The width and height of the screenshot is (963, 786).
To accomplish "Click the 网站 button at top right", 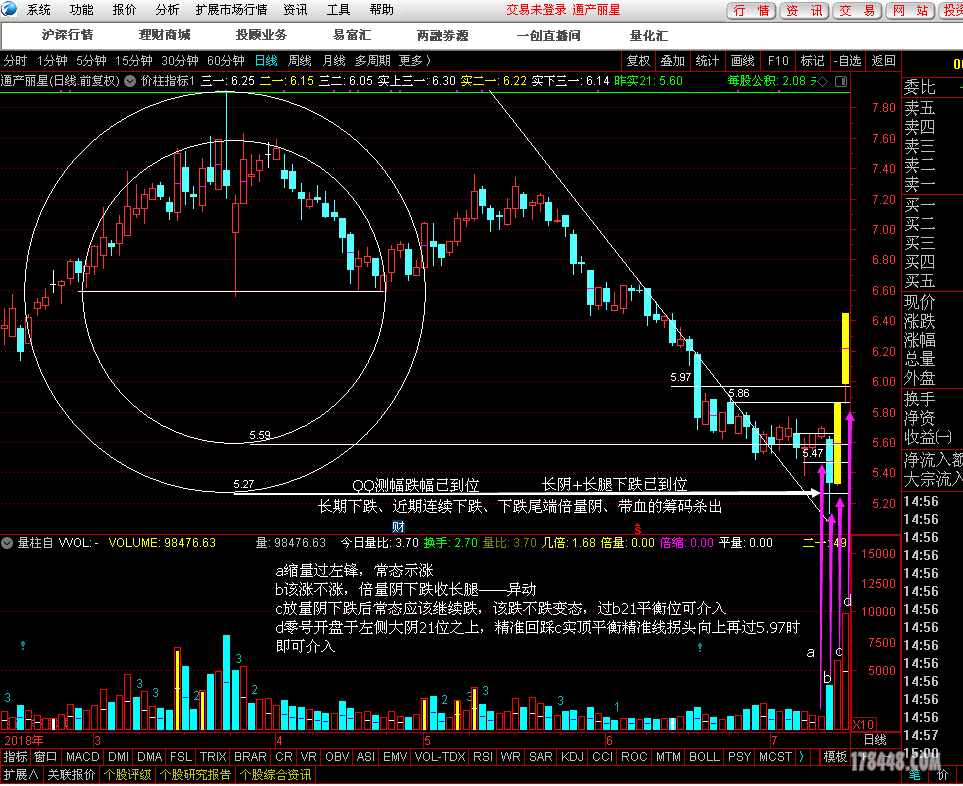I will (911, 10).
